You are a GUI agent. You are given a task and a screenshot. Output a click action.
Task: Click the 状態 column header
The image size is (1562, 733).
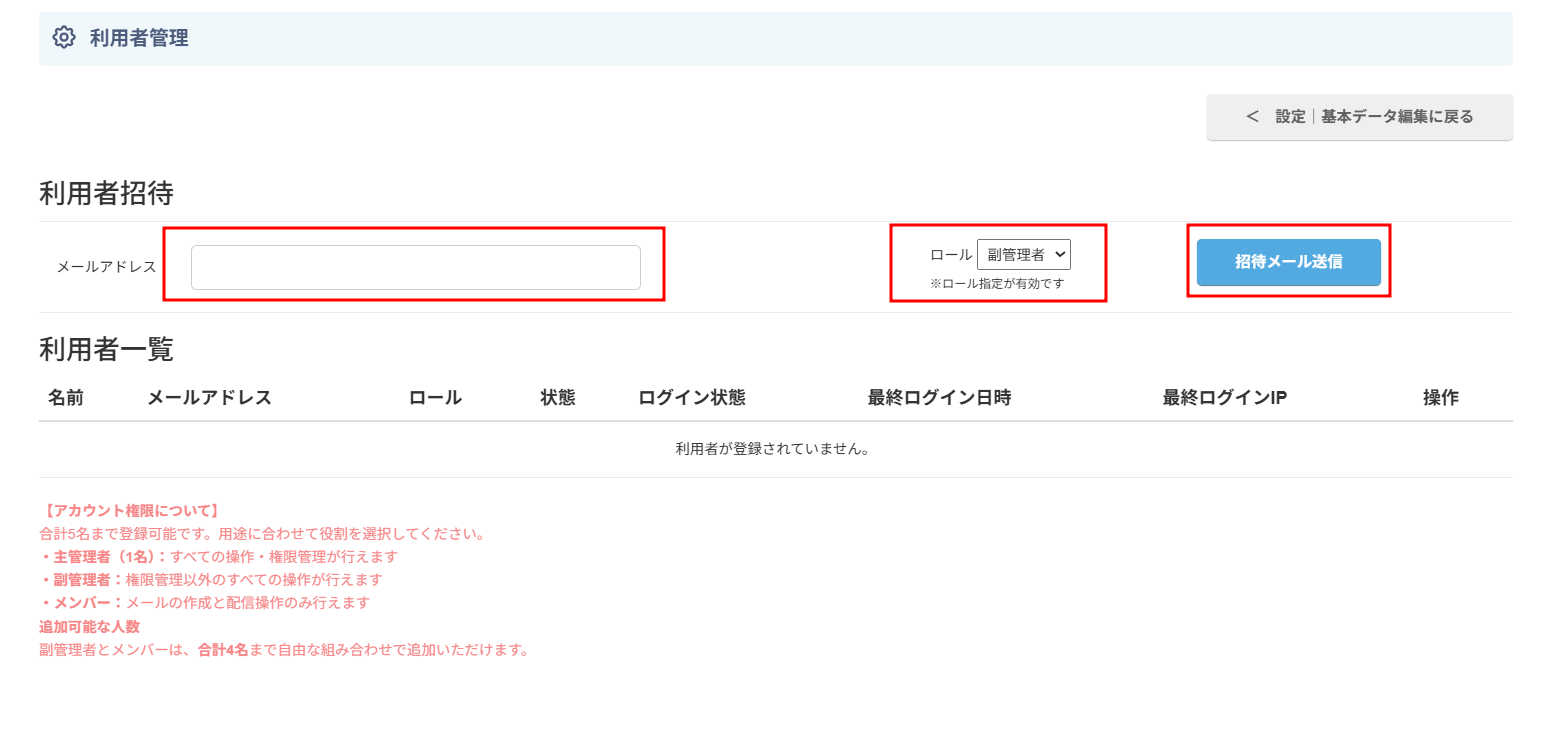tap(558, 398)
